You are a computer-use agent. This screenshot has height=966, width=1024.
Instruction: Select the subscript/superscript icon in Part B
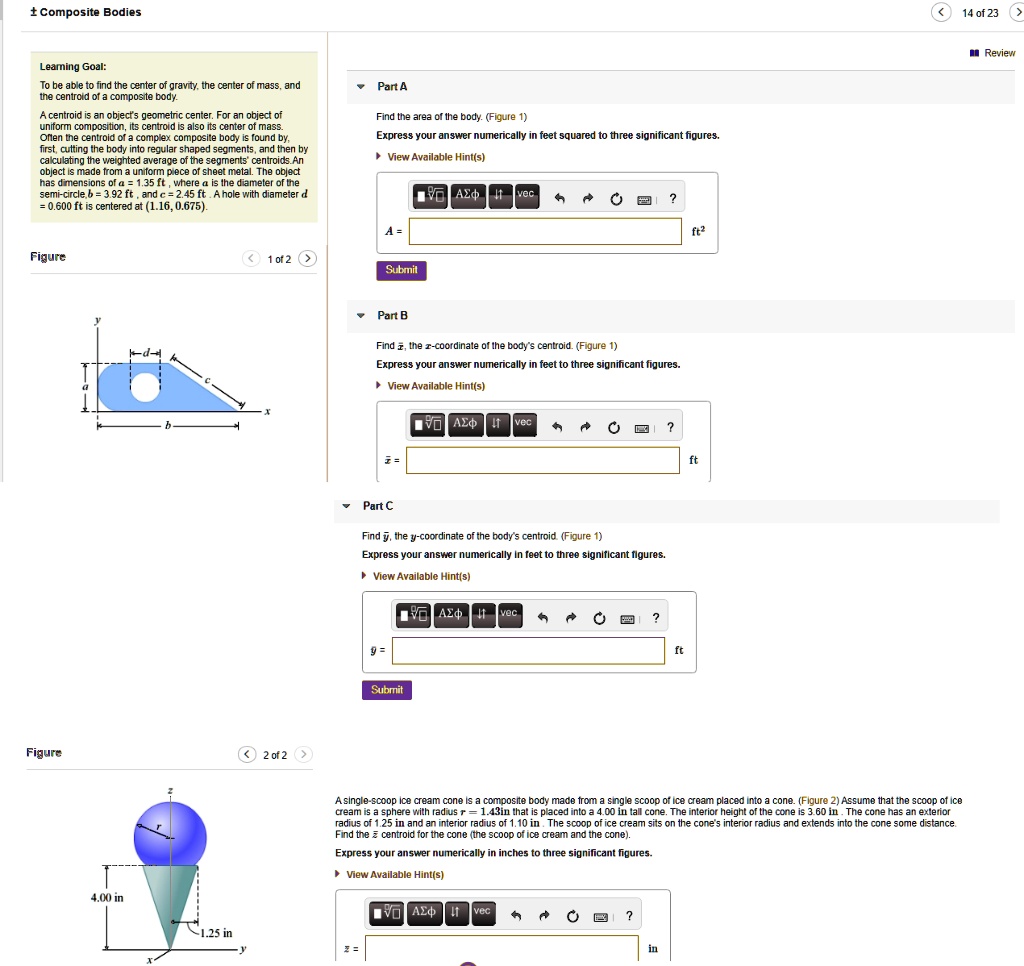pyautogui.click(x=497, y=424)
